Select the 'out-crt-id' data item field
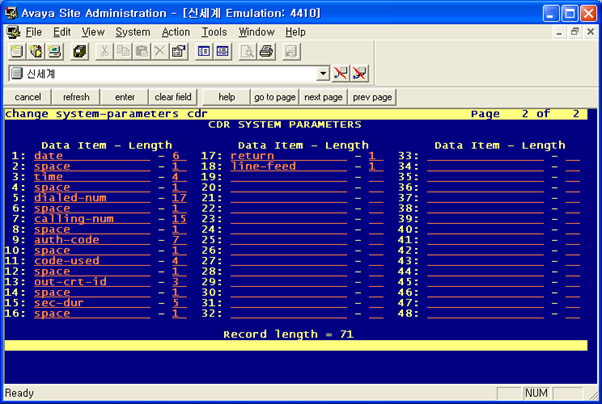Screen dimensions: 602x404 point(92,282)
